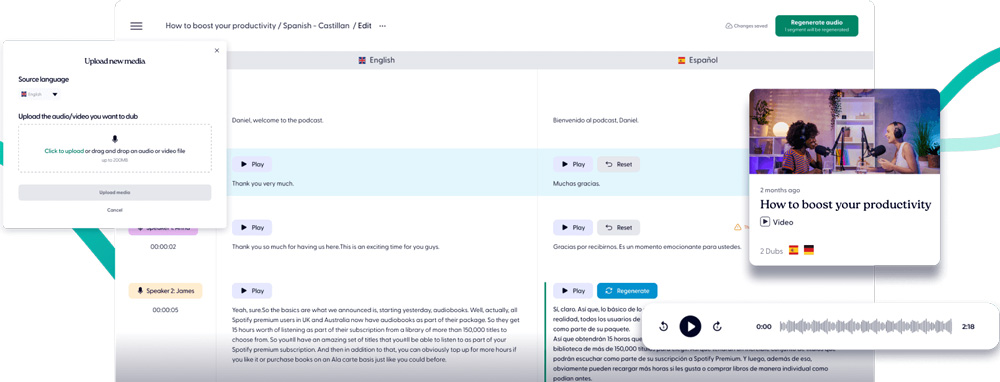Open the three-dot options next to Edit
Screen dimensions: 1000x382
(382, 26)
